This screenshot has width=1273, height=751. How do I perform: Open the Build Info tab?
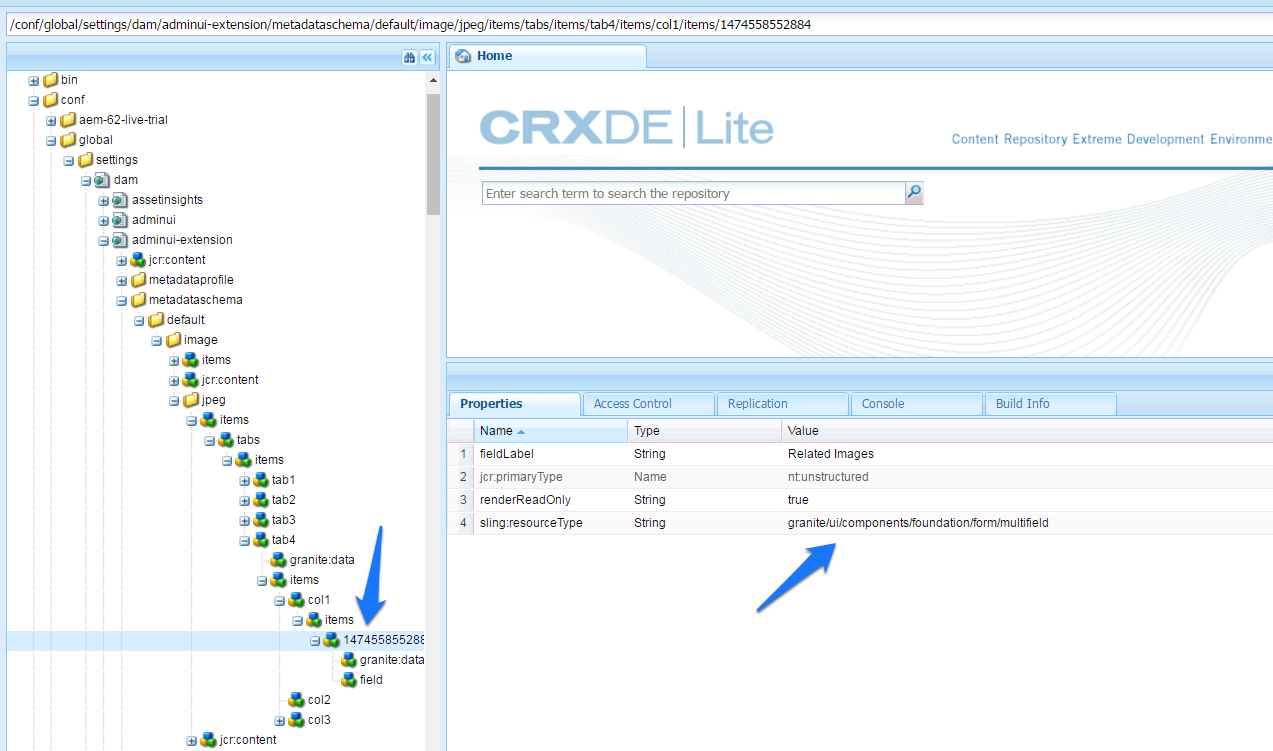point(1050,404)
